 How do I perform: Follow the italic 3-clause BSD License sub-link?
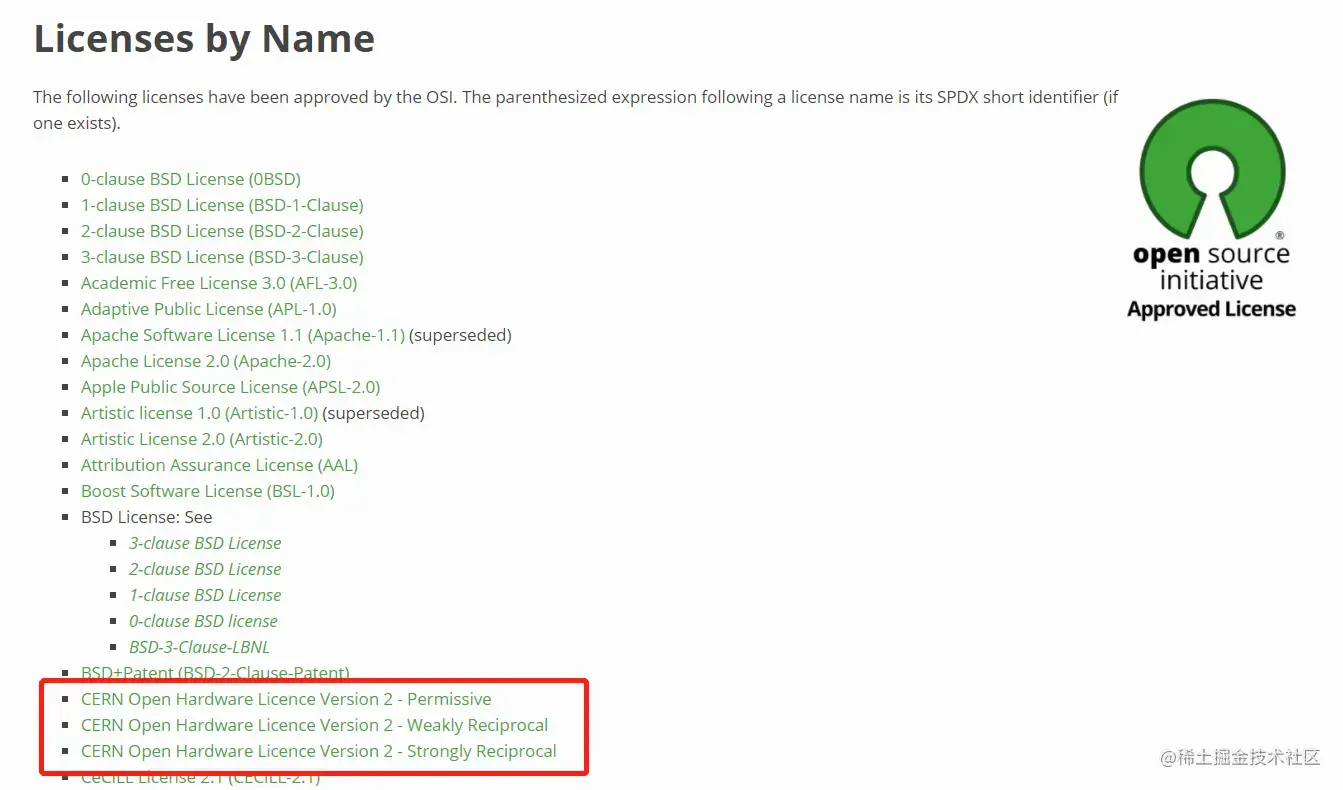click(205, 543)
